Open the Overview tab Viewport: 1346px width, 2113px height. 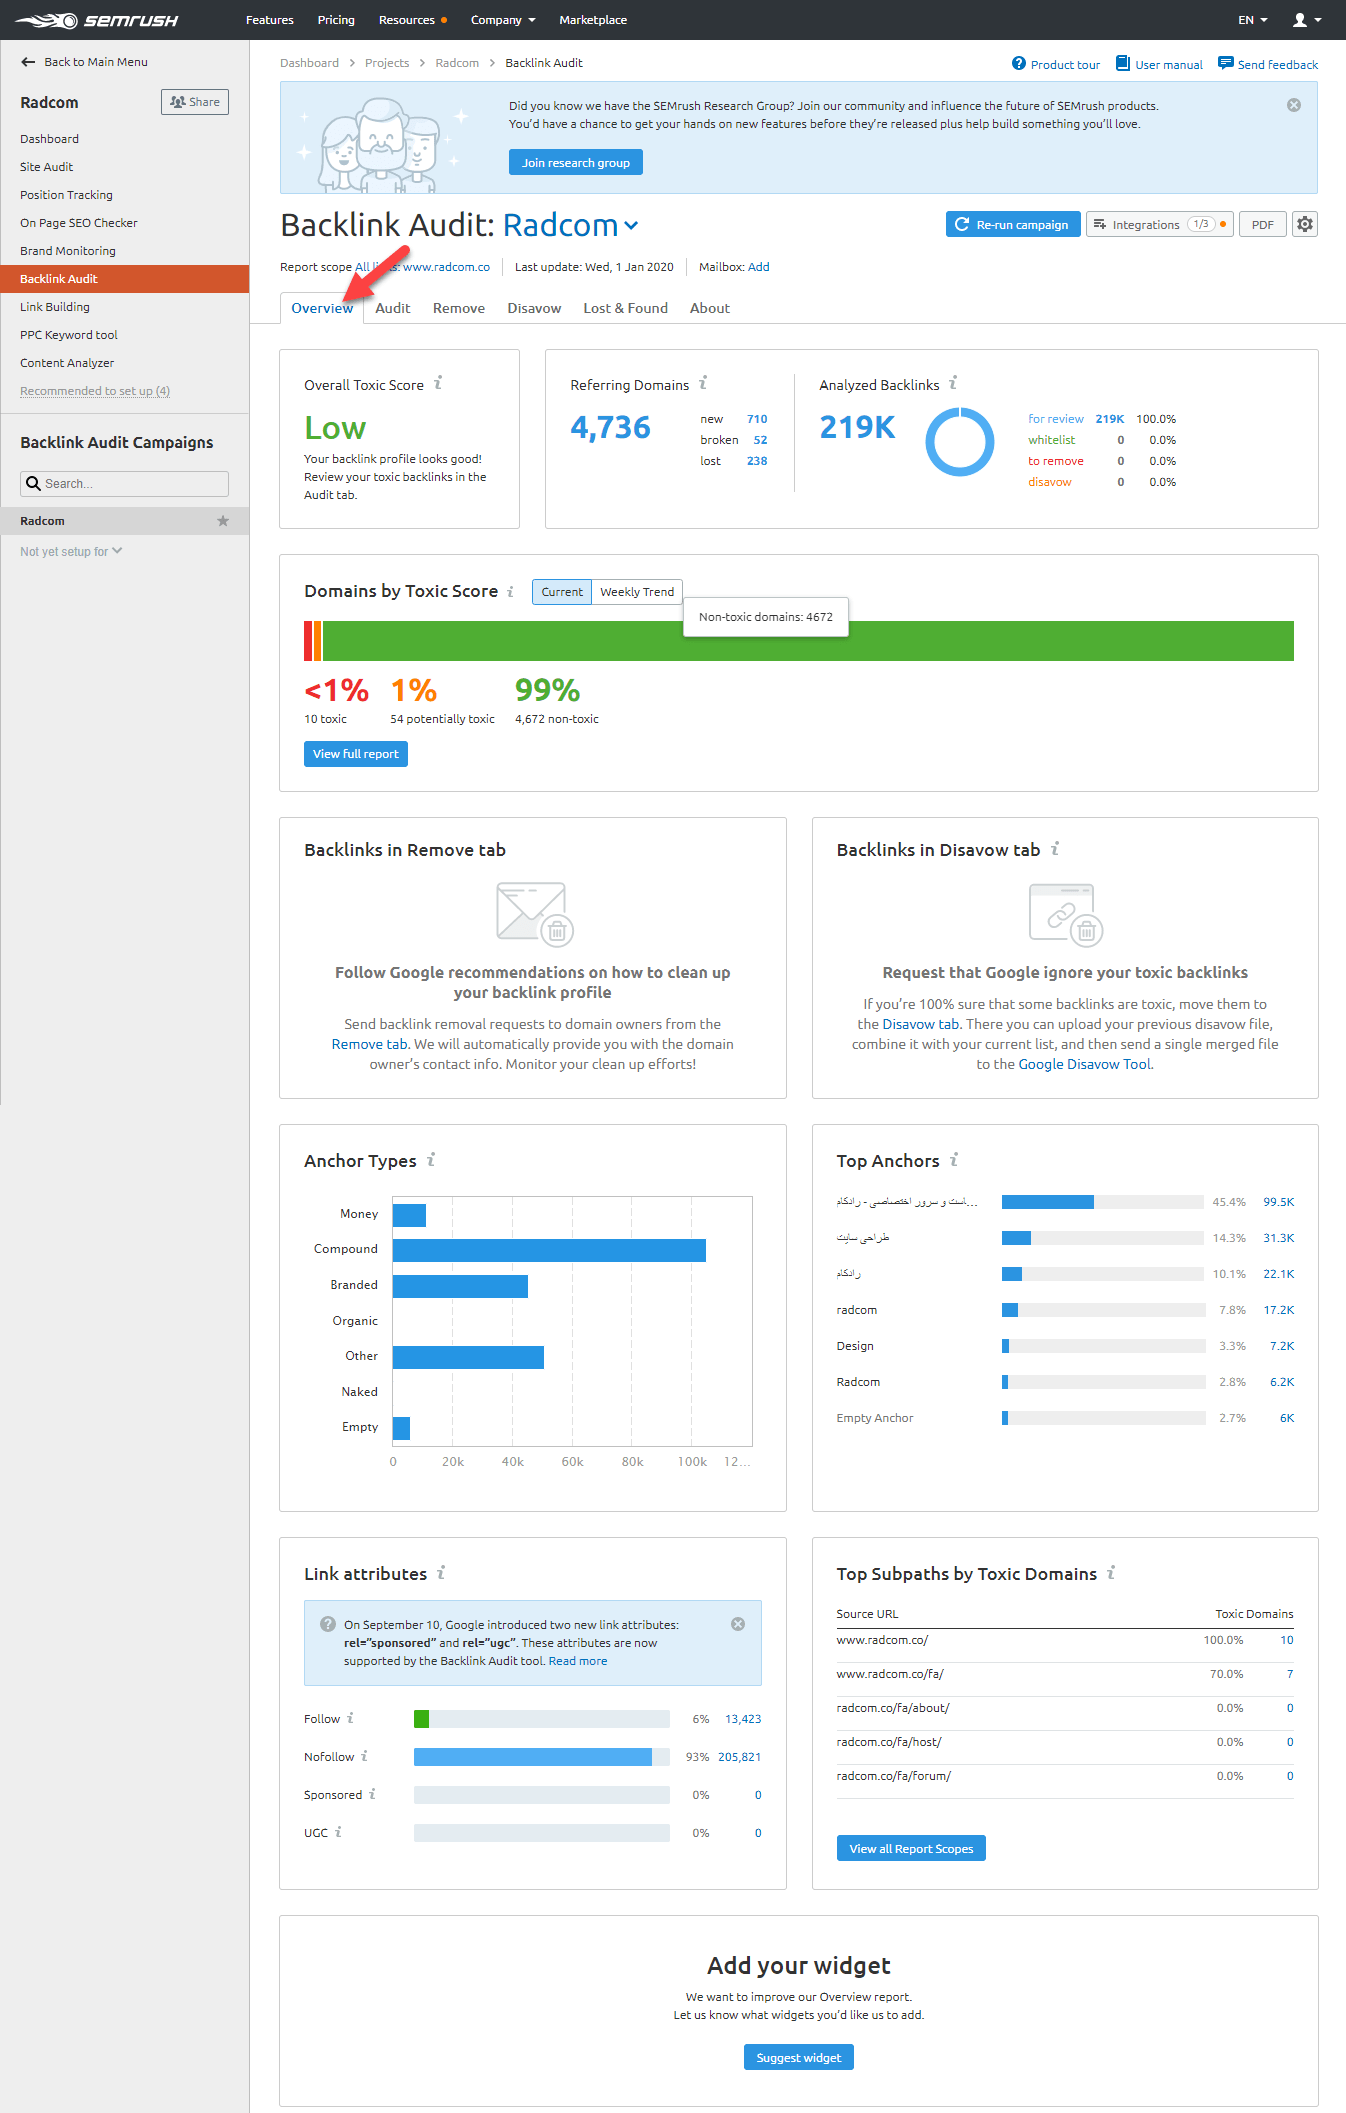[322, 308]
